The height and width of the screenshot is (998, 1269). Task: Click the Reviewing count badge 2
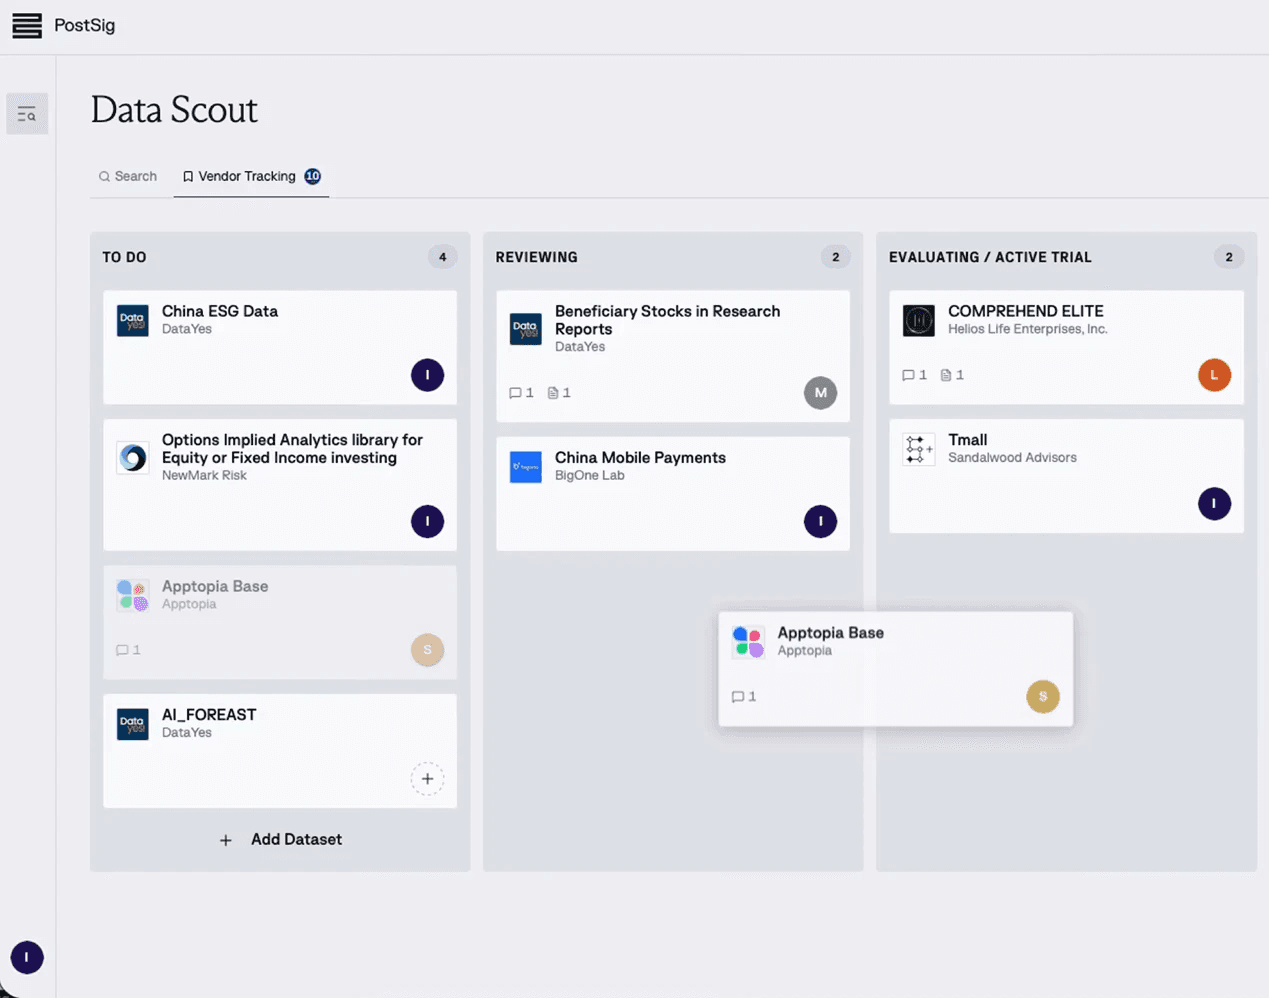pos(836,257)
